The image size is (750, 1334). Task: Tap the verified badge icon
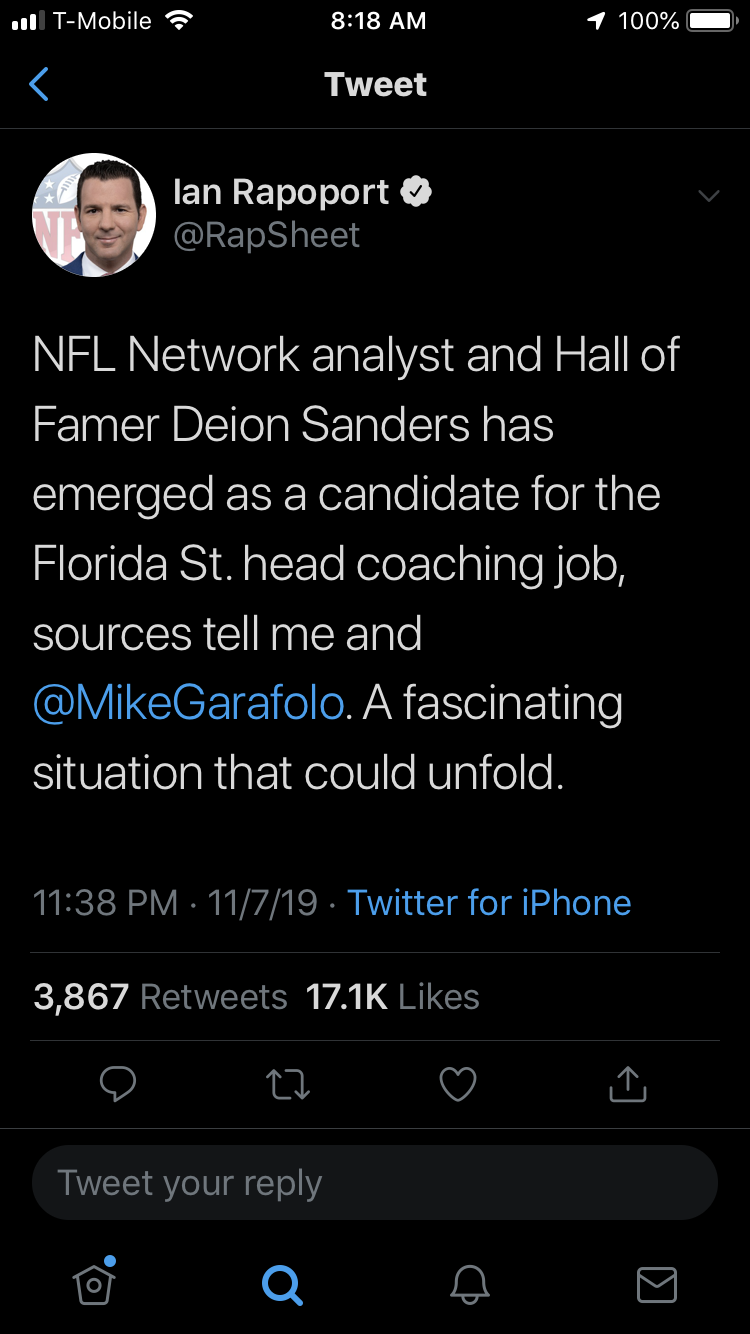point(416,192)
